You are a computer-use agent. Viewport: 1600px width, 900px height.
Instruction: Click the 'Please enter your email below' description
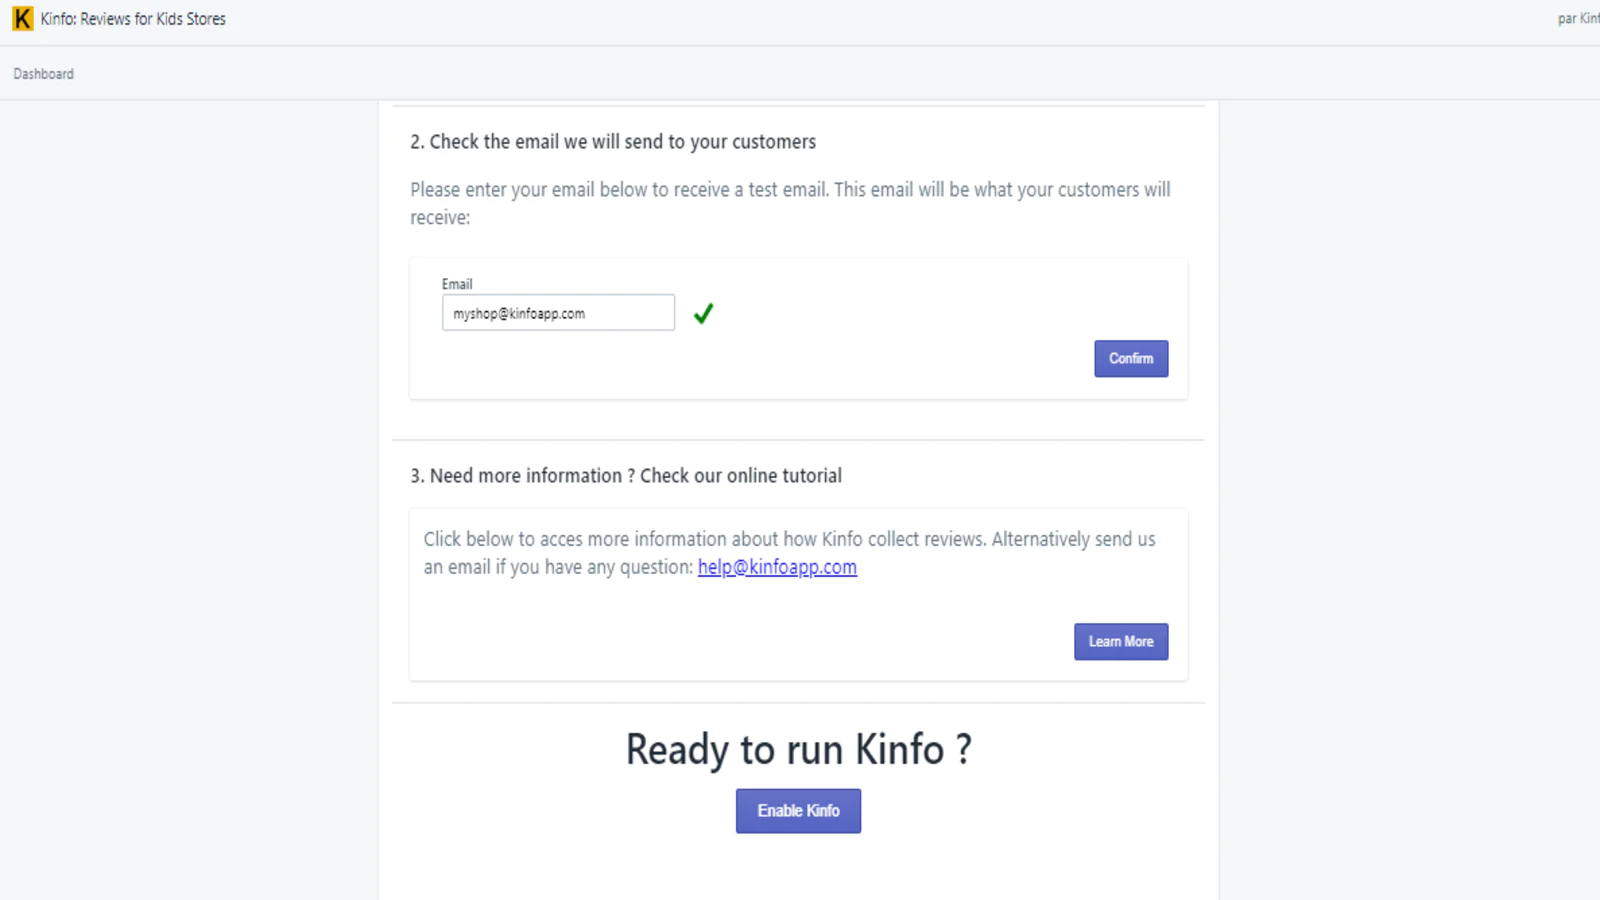click(790, 203)
